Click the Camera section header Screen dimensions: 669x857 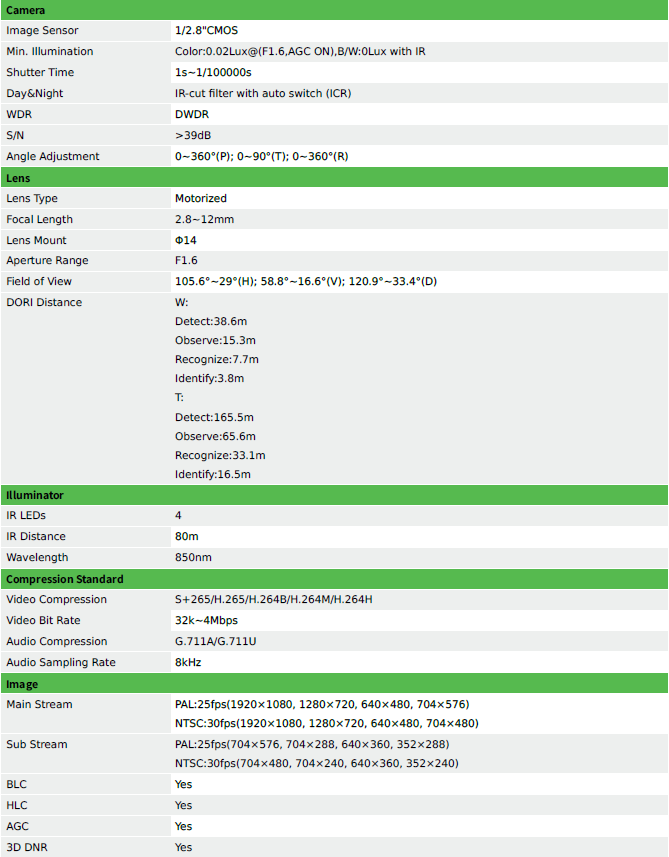coord(334,10)
